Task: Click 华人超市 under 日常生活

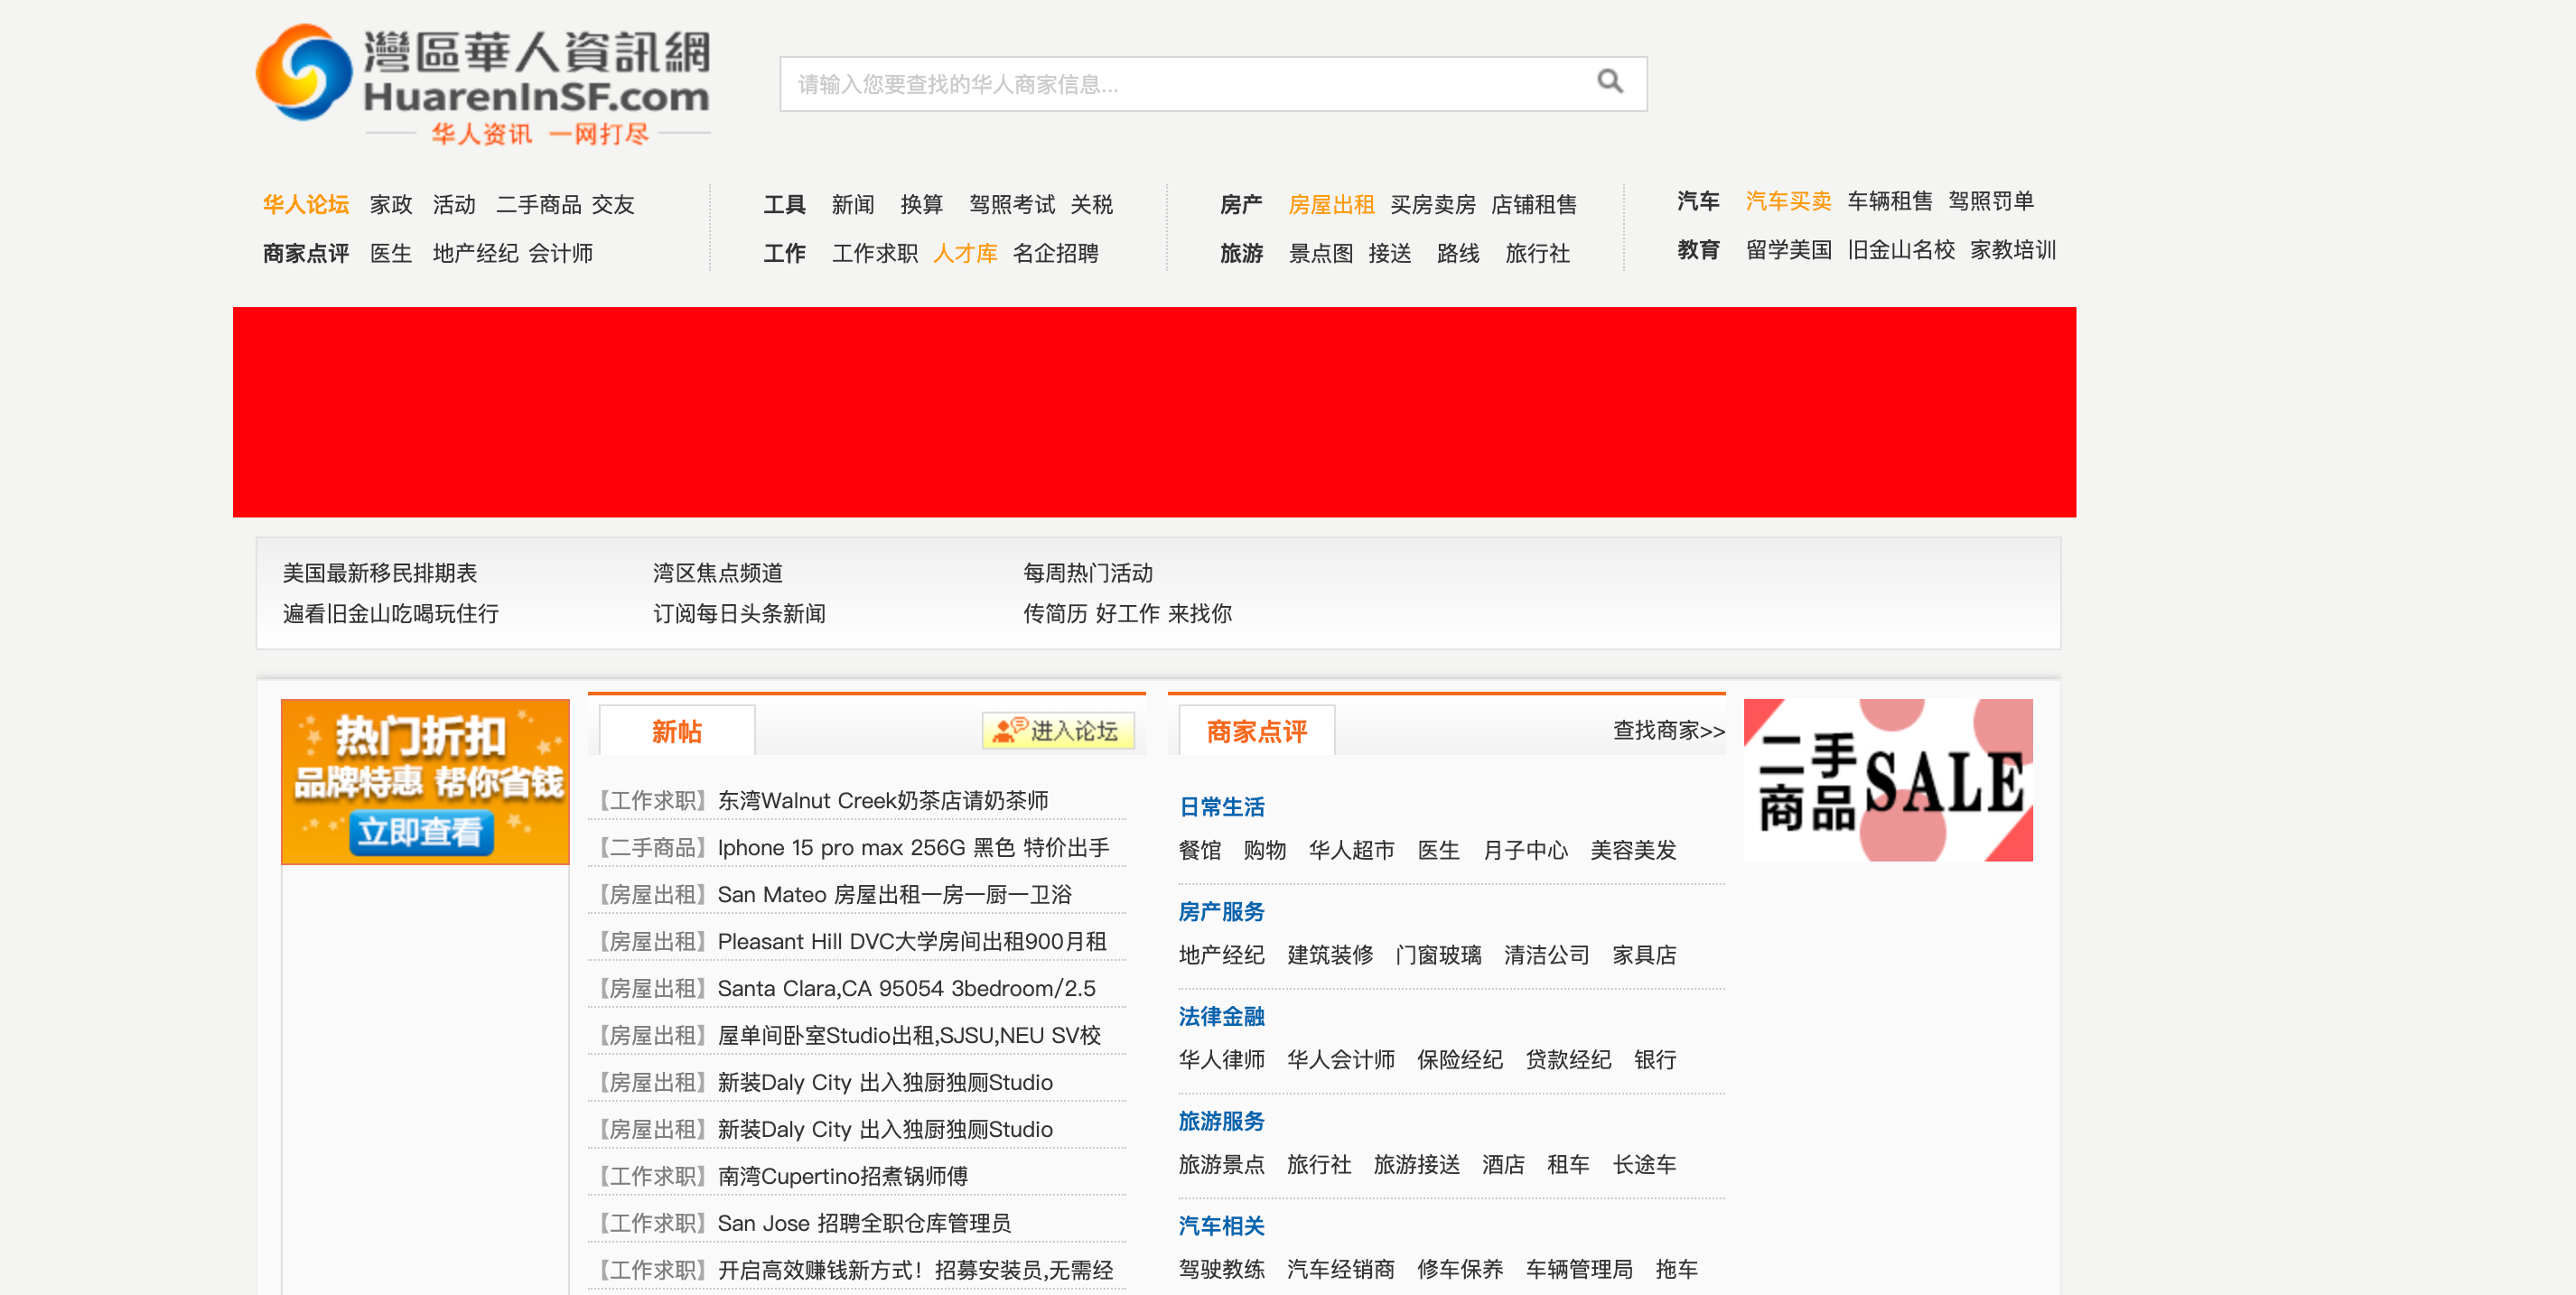Action: coord(1350,851)
